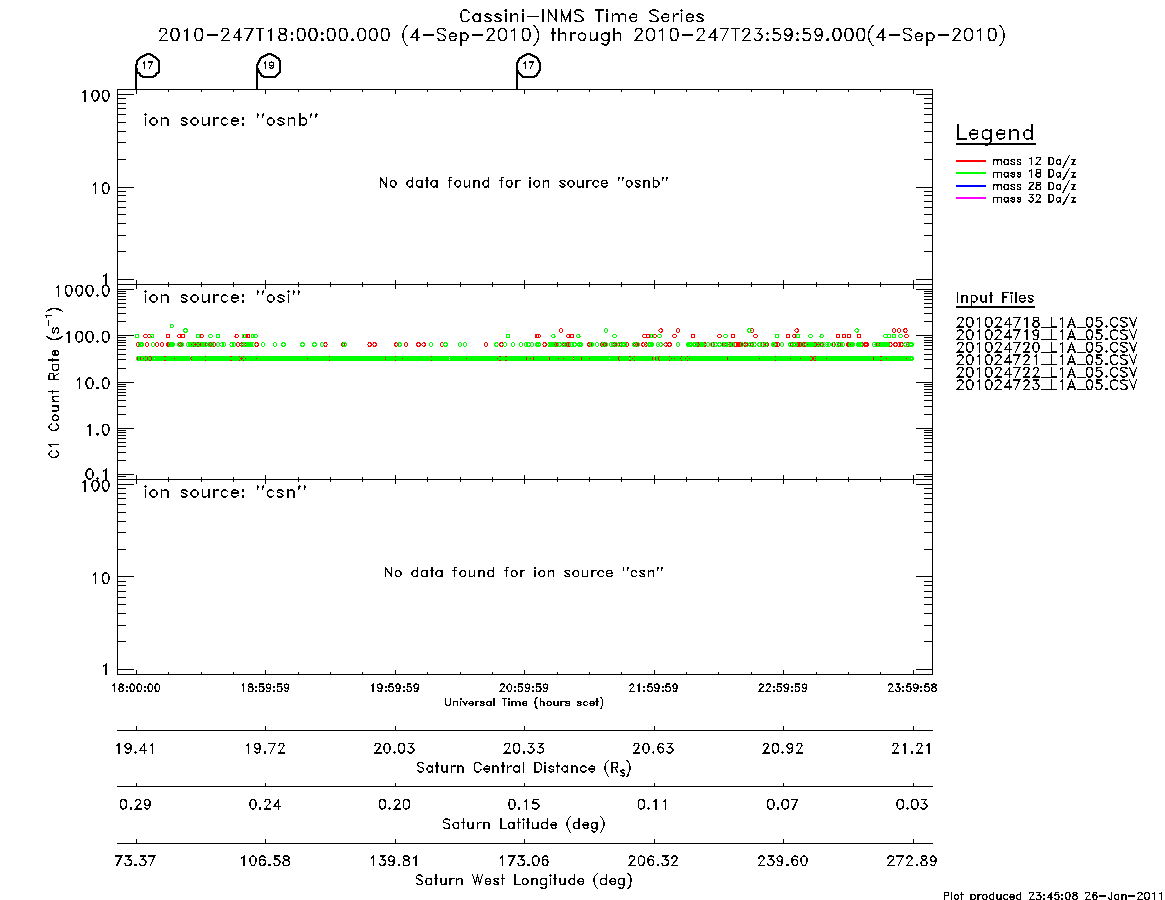Click the C1 Count Rate y-axis label
This screenshot has width=1165, height=900.
(54, 383)
